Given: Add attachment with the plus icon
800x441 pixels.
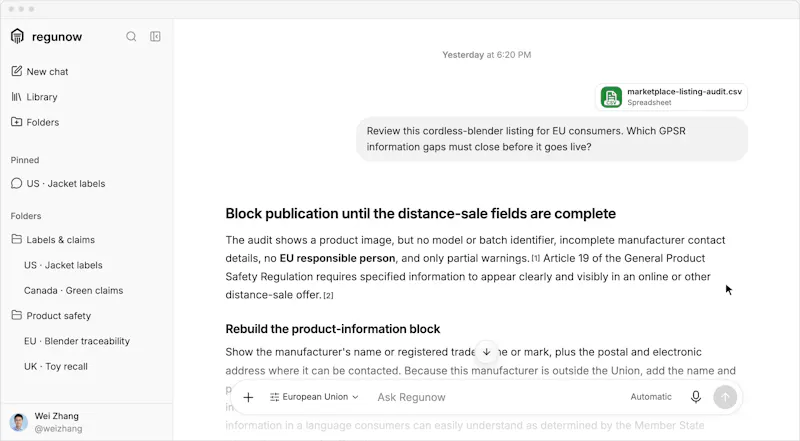Looking at the screenshot, I should pyautogui.click(x=248, y=397).
